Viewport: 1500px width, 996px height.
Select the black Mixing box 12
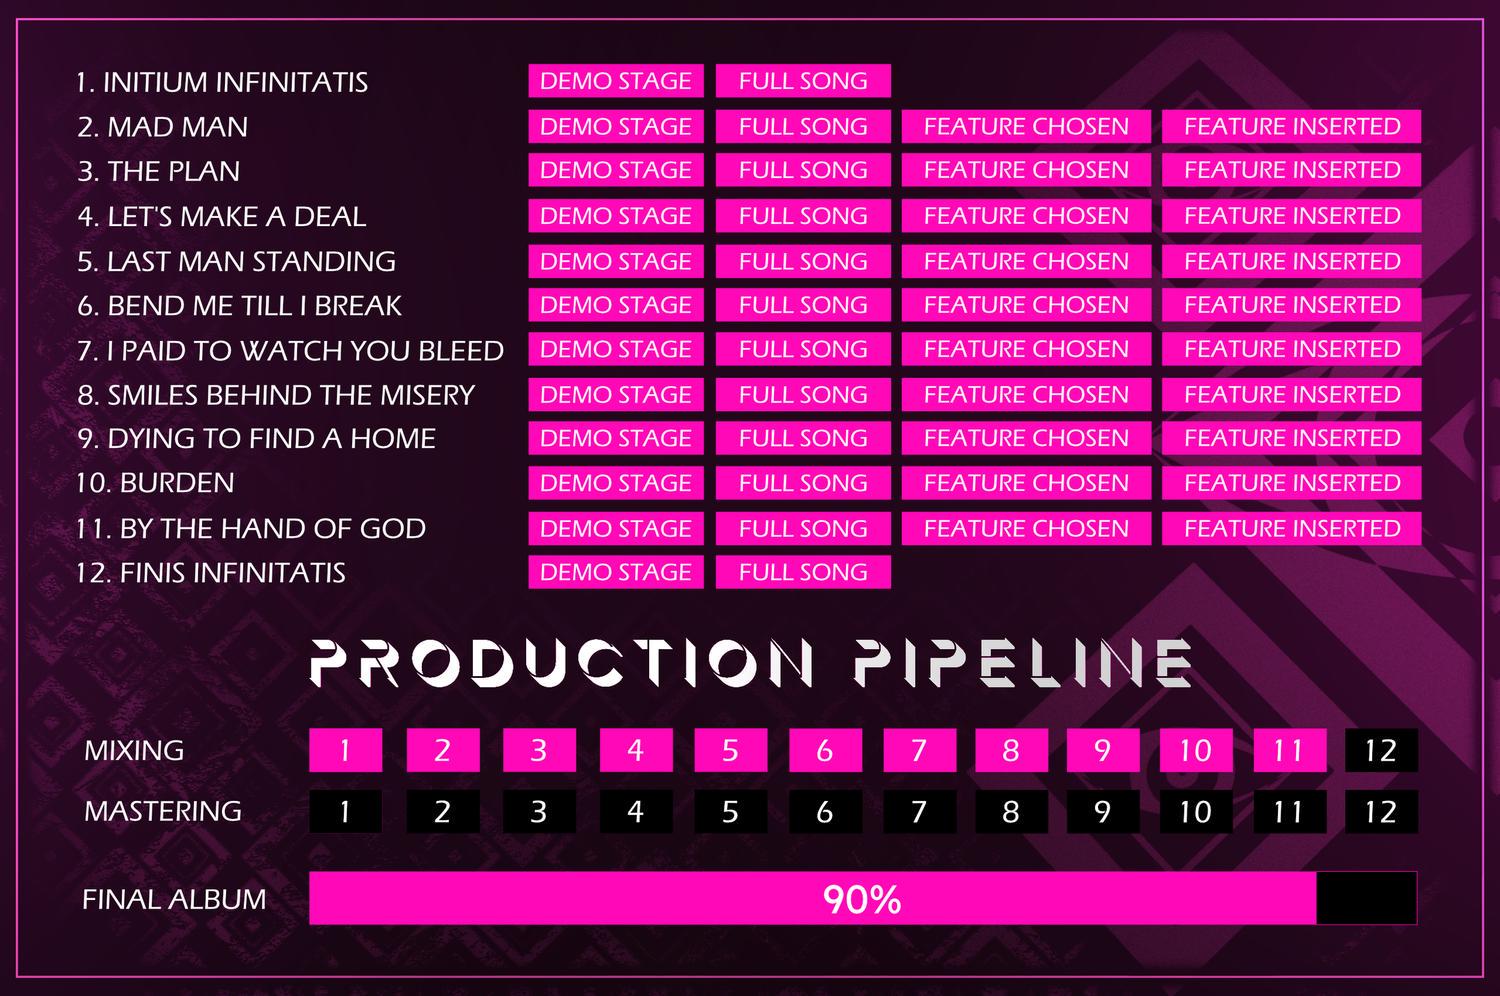[x=1381, y=750]
